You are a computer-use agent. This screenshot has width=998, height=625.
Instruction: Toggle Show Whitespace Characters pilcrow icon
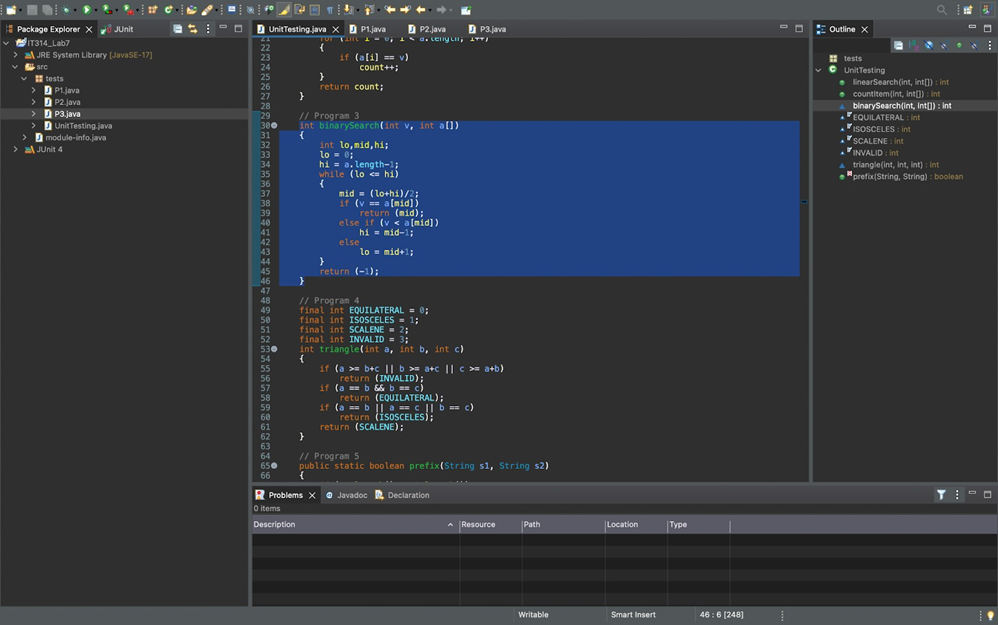pyautogui.click(x=330, y=10)
